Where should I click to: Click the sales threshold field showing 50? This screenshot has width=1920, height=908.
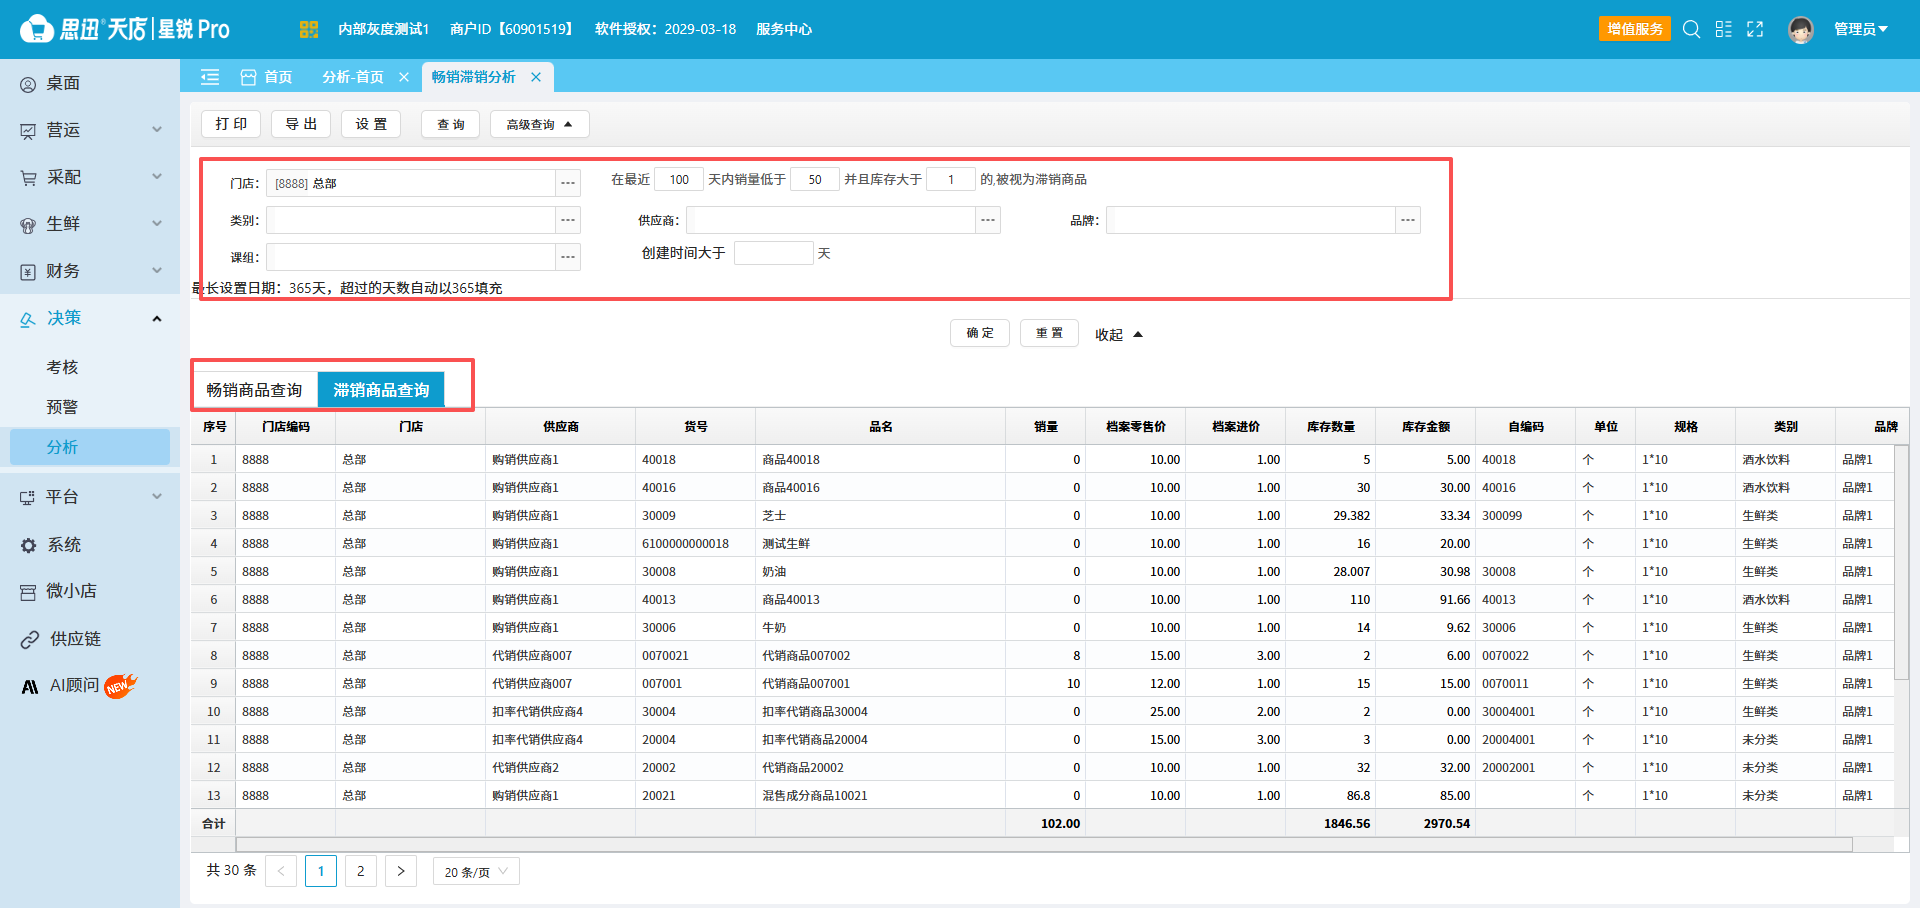point(815,179)
